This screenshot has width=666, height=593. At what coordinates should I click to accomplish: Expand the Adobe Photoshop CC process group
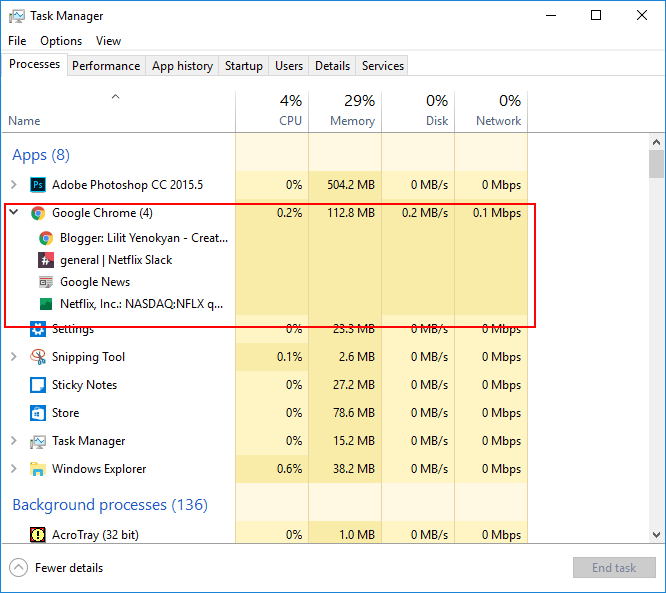point(14,185)
